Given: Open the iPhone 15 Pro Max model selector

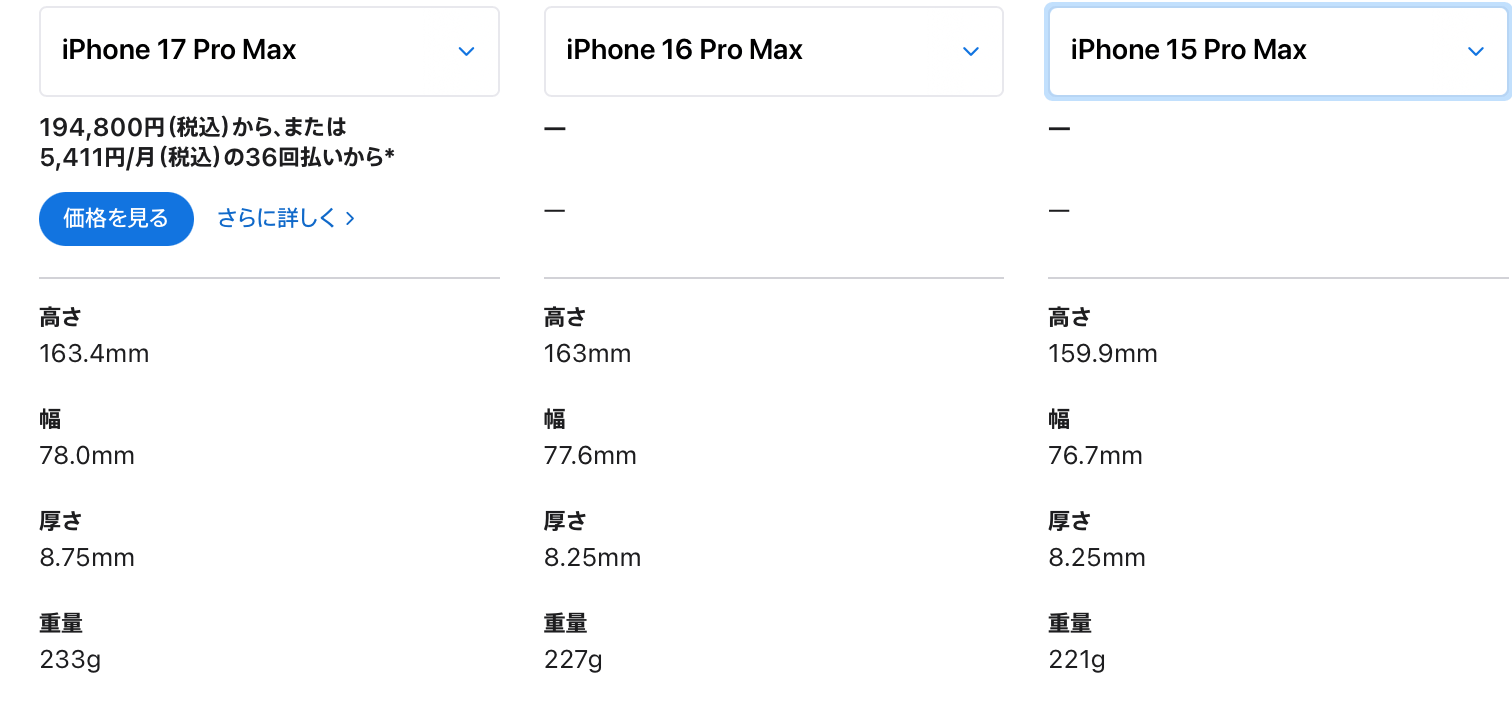Looking at the screenshot, I should pyautogui.click(x=1278, y=51).
